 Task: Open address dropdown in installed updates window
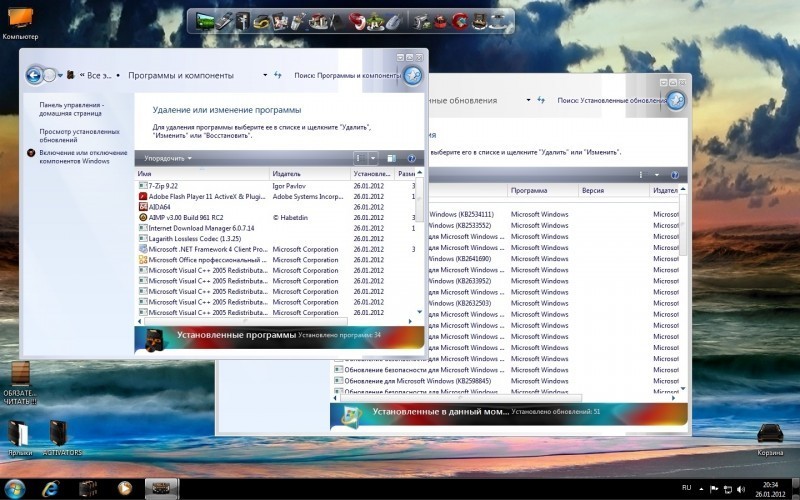528,100
